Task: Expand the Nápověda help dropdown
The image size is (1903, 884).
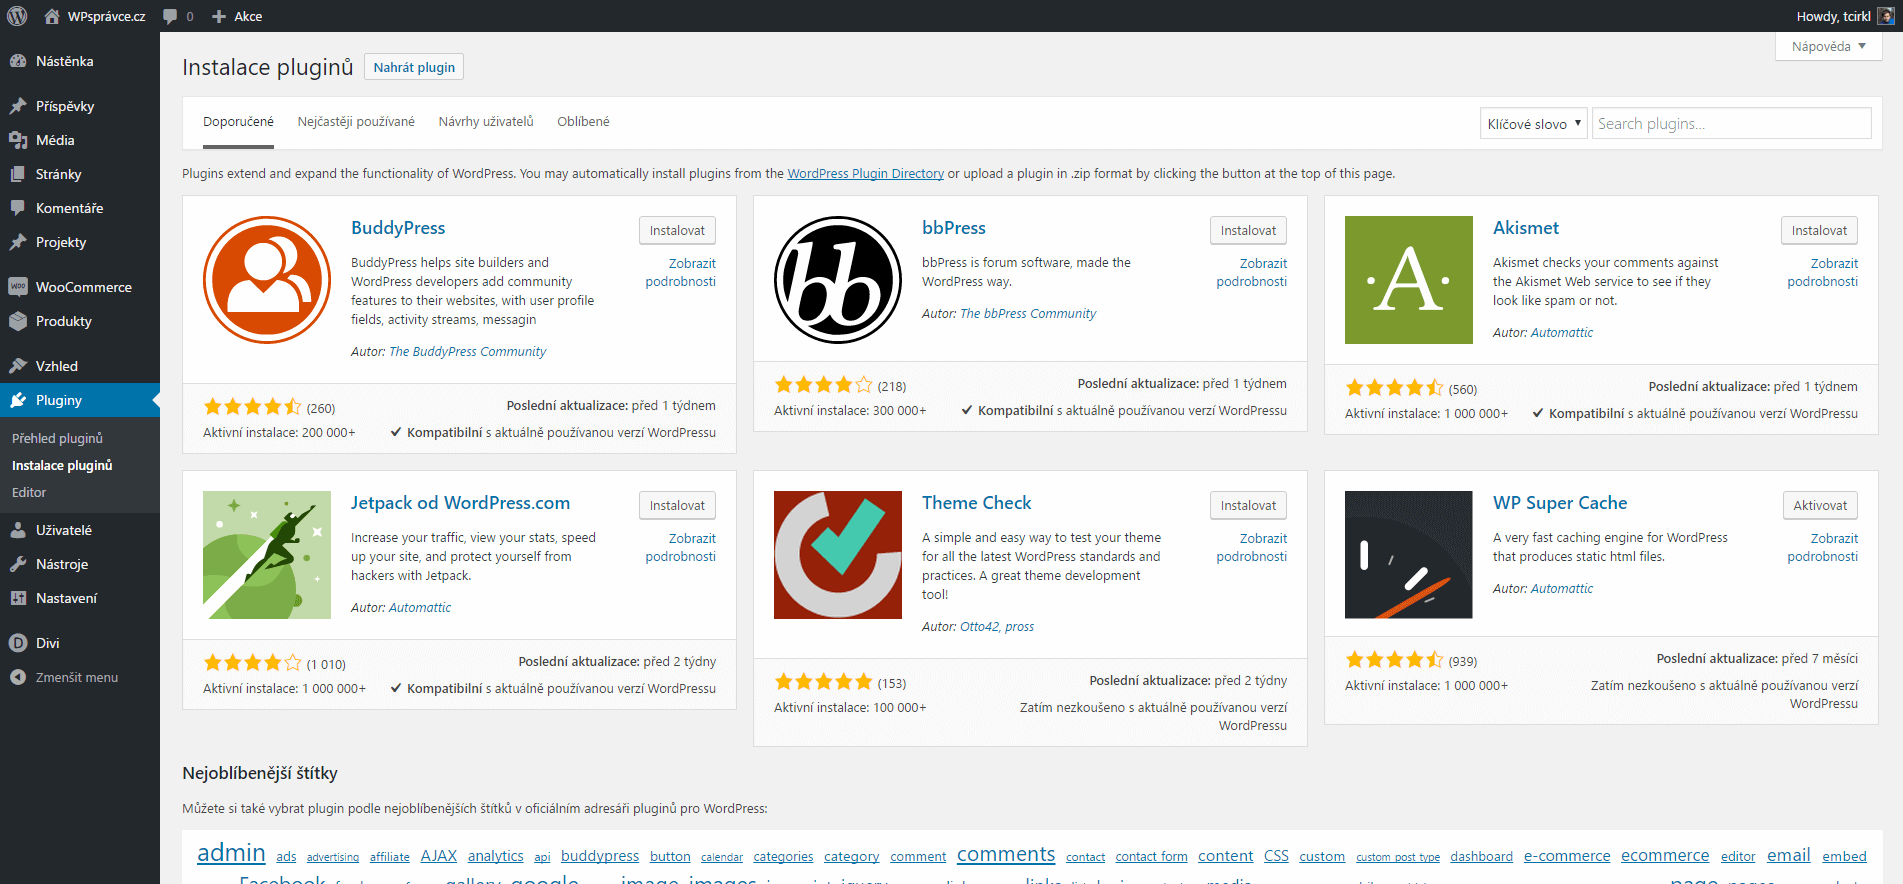Action: [x=1829, y=46]
